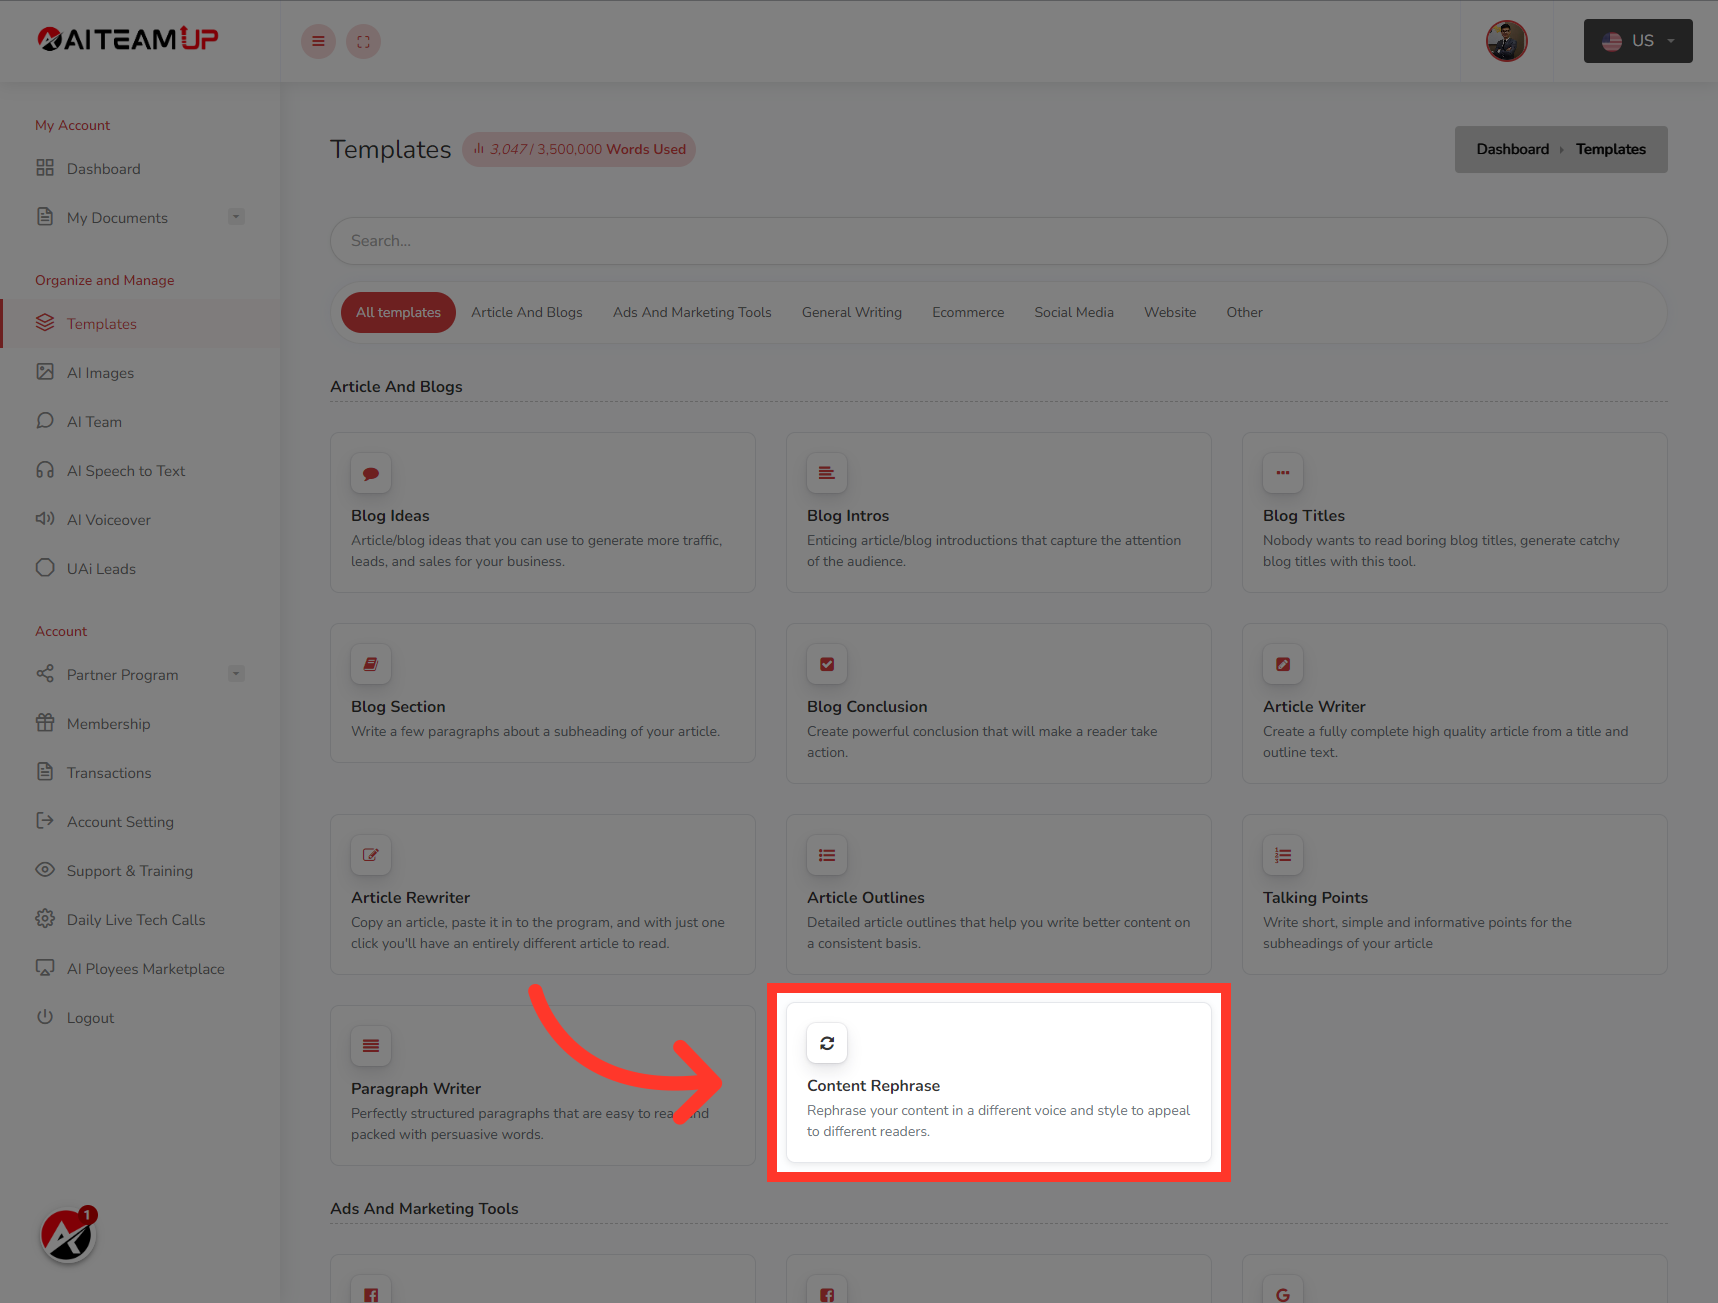This screenshot has height=1303, width=1718.
Task: Click the words used counter badge
Action: pyautogui.click(x=578, y=149)
